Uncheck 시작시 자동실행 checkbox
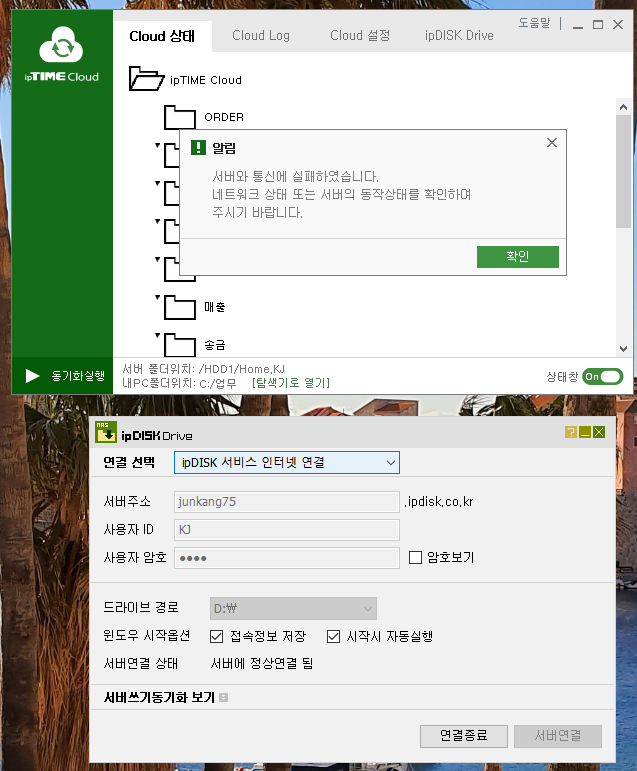637x771 pixels. pyautogui.click(x=334, y=637)
